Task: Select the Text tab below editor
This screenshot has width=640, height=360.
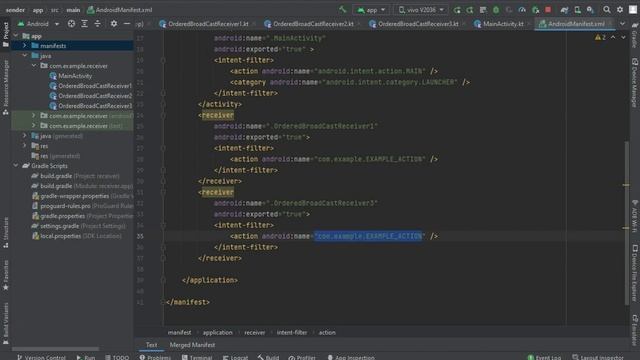Action: click(x=151, y=345)
